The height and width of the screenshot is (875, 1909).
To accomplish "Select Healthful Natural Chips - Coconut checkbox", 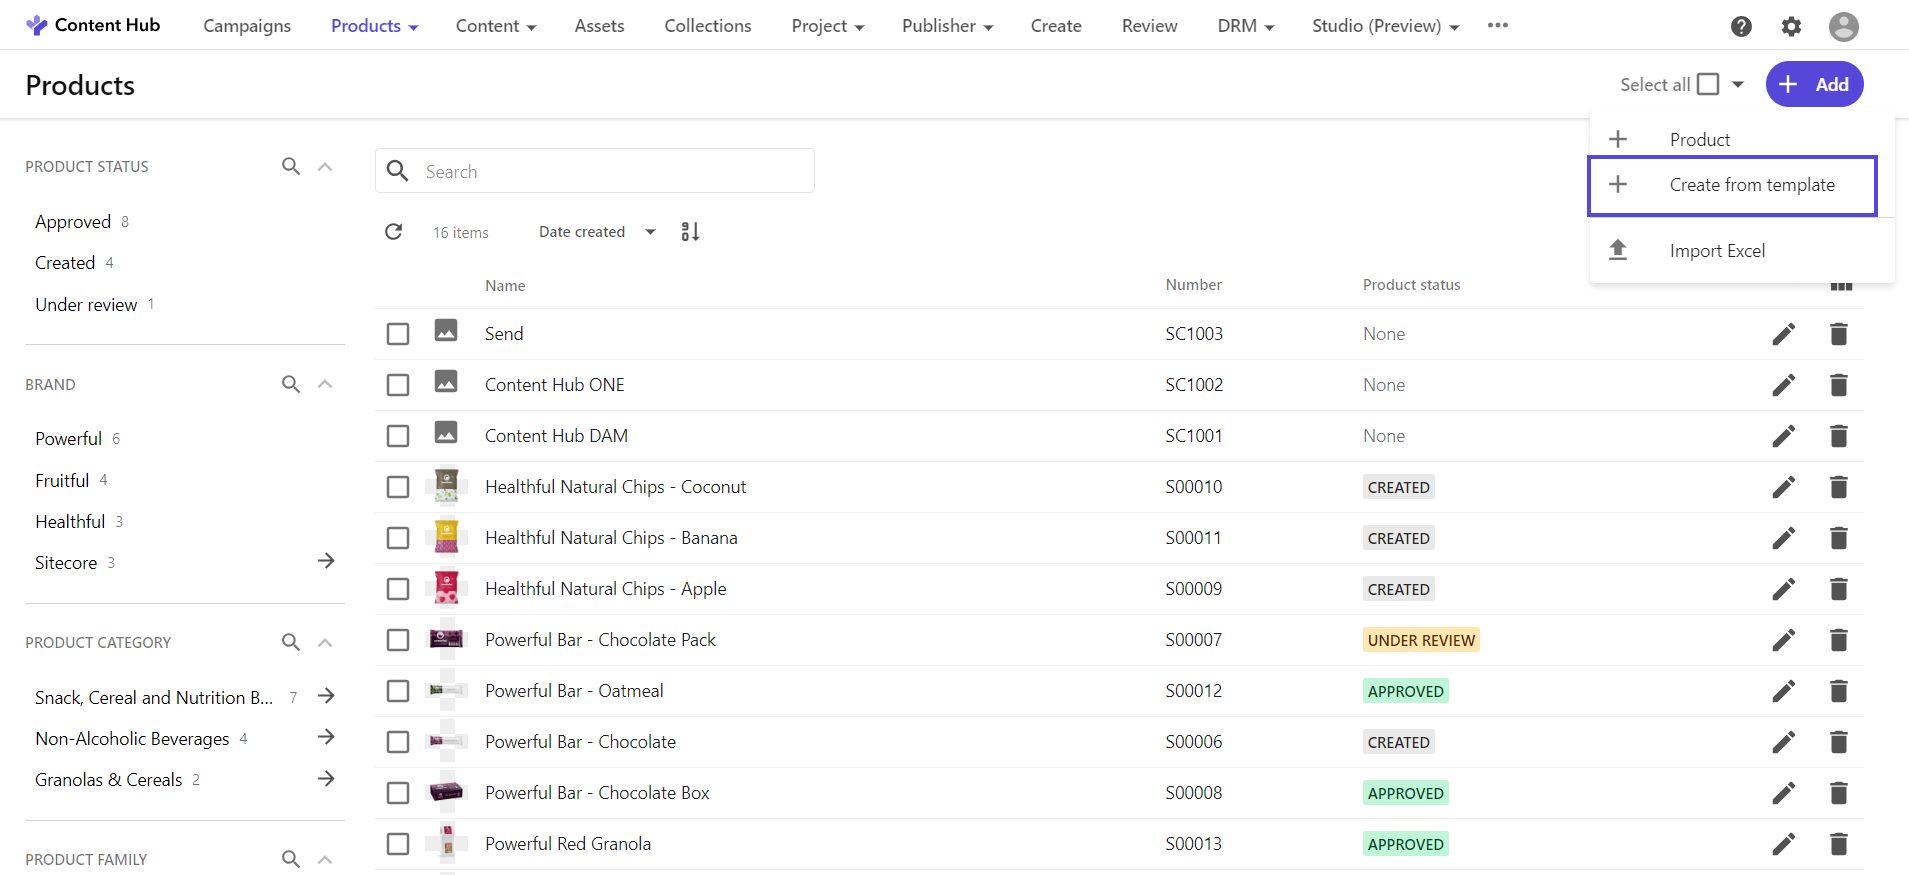I will (x=398, y=487).
